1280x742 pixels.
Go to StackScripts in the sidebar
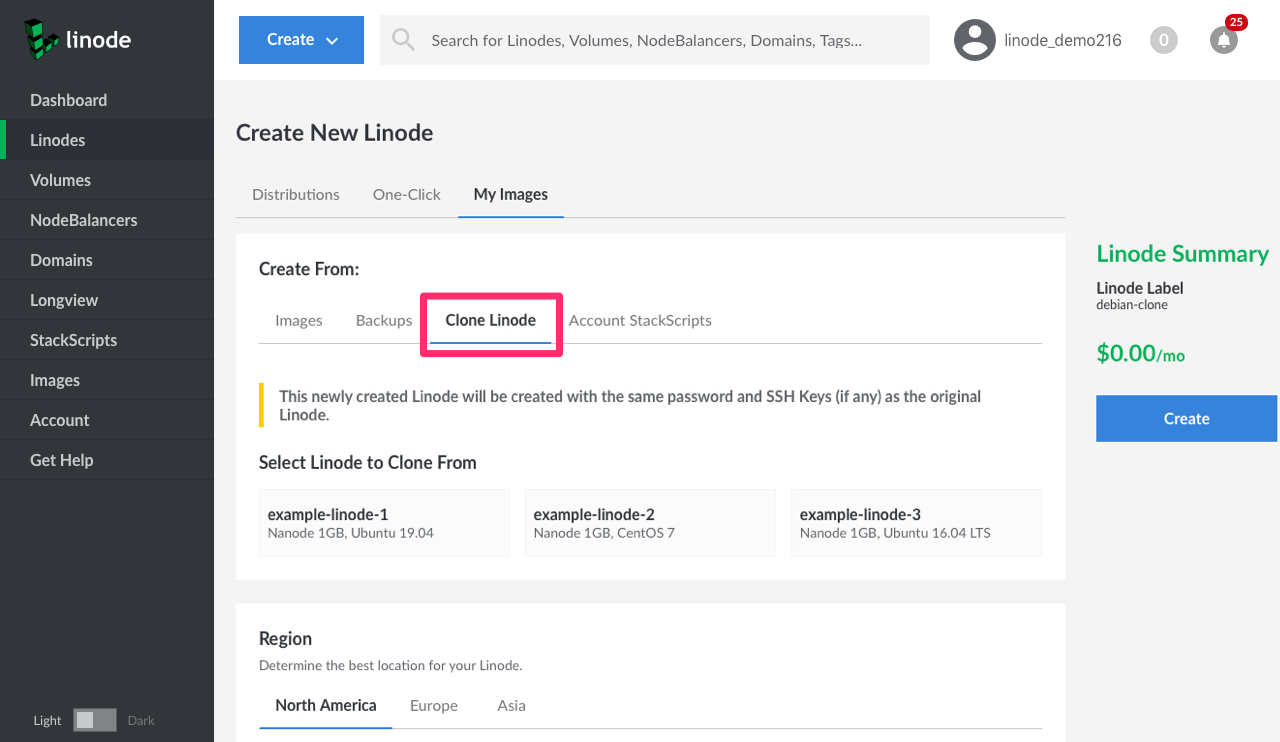pyautogui.click(x=73, y=340)
